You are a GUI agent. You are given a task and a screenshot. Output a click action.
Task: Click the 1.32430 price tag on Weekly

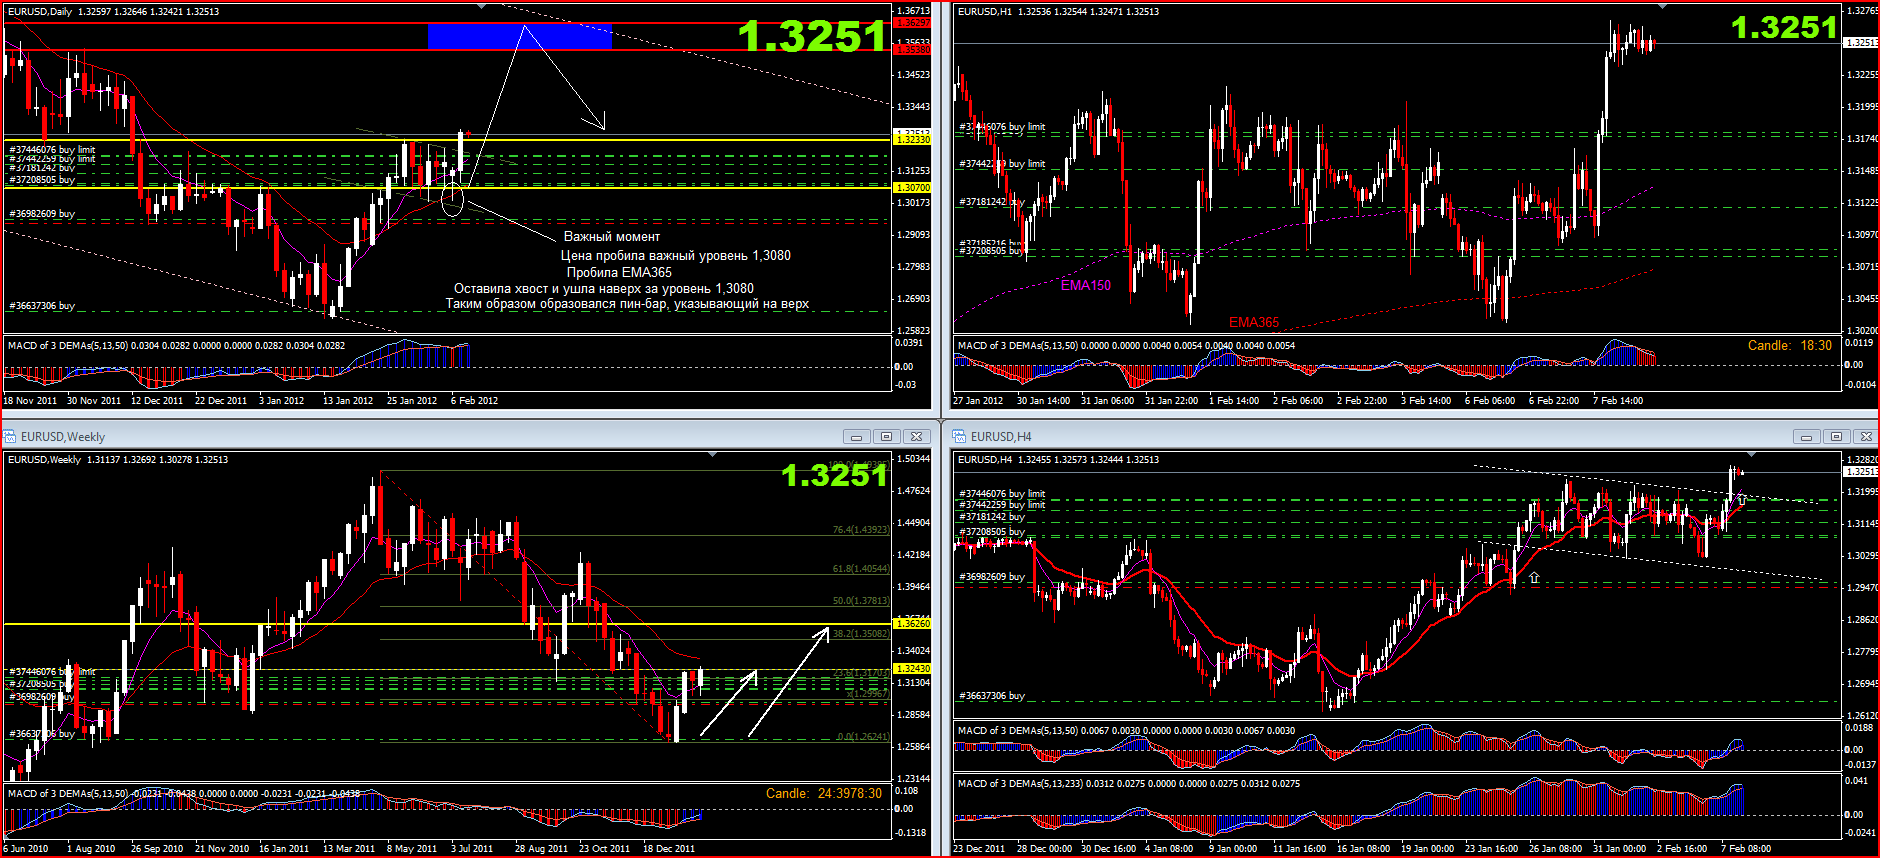click(x=912, y=669)
